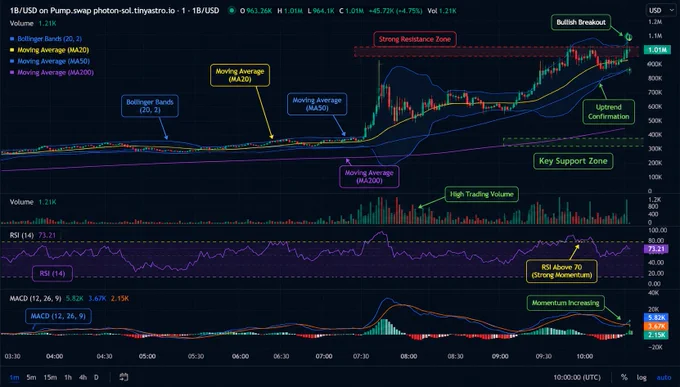Click the 1B/USD symbol title
This screenshot has height=387, width=680.
[x=114, y=10]
